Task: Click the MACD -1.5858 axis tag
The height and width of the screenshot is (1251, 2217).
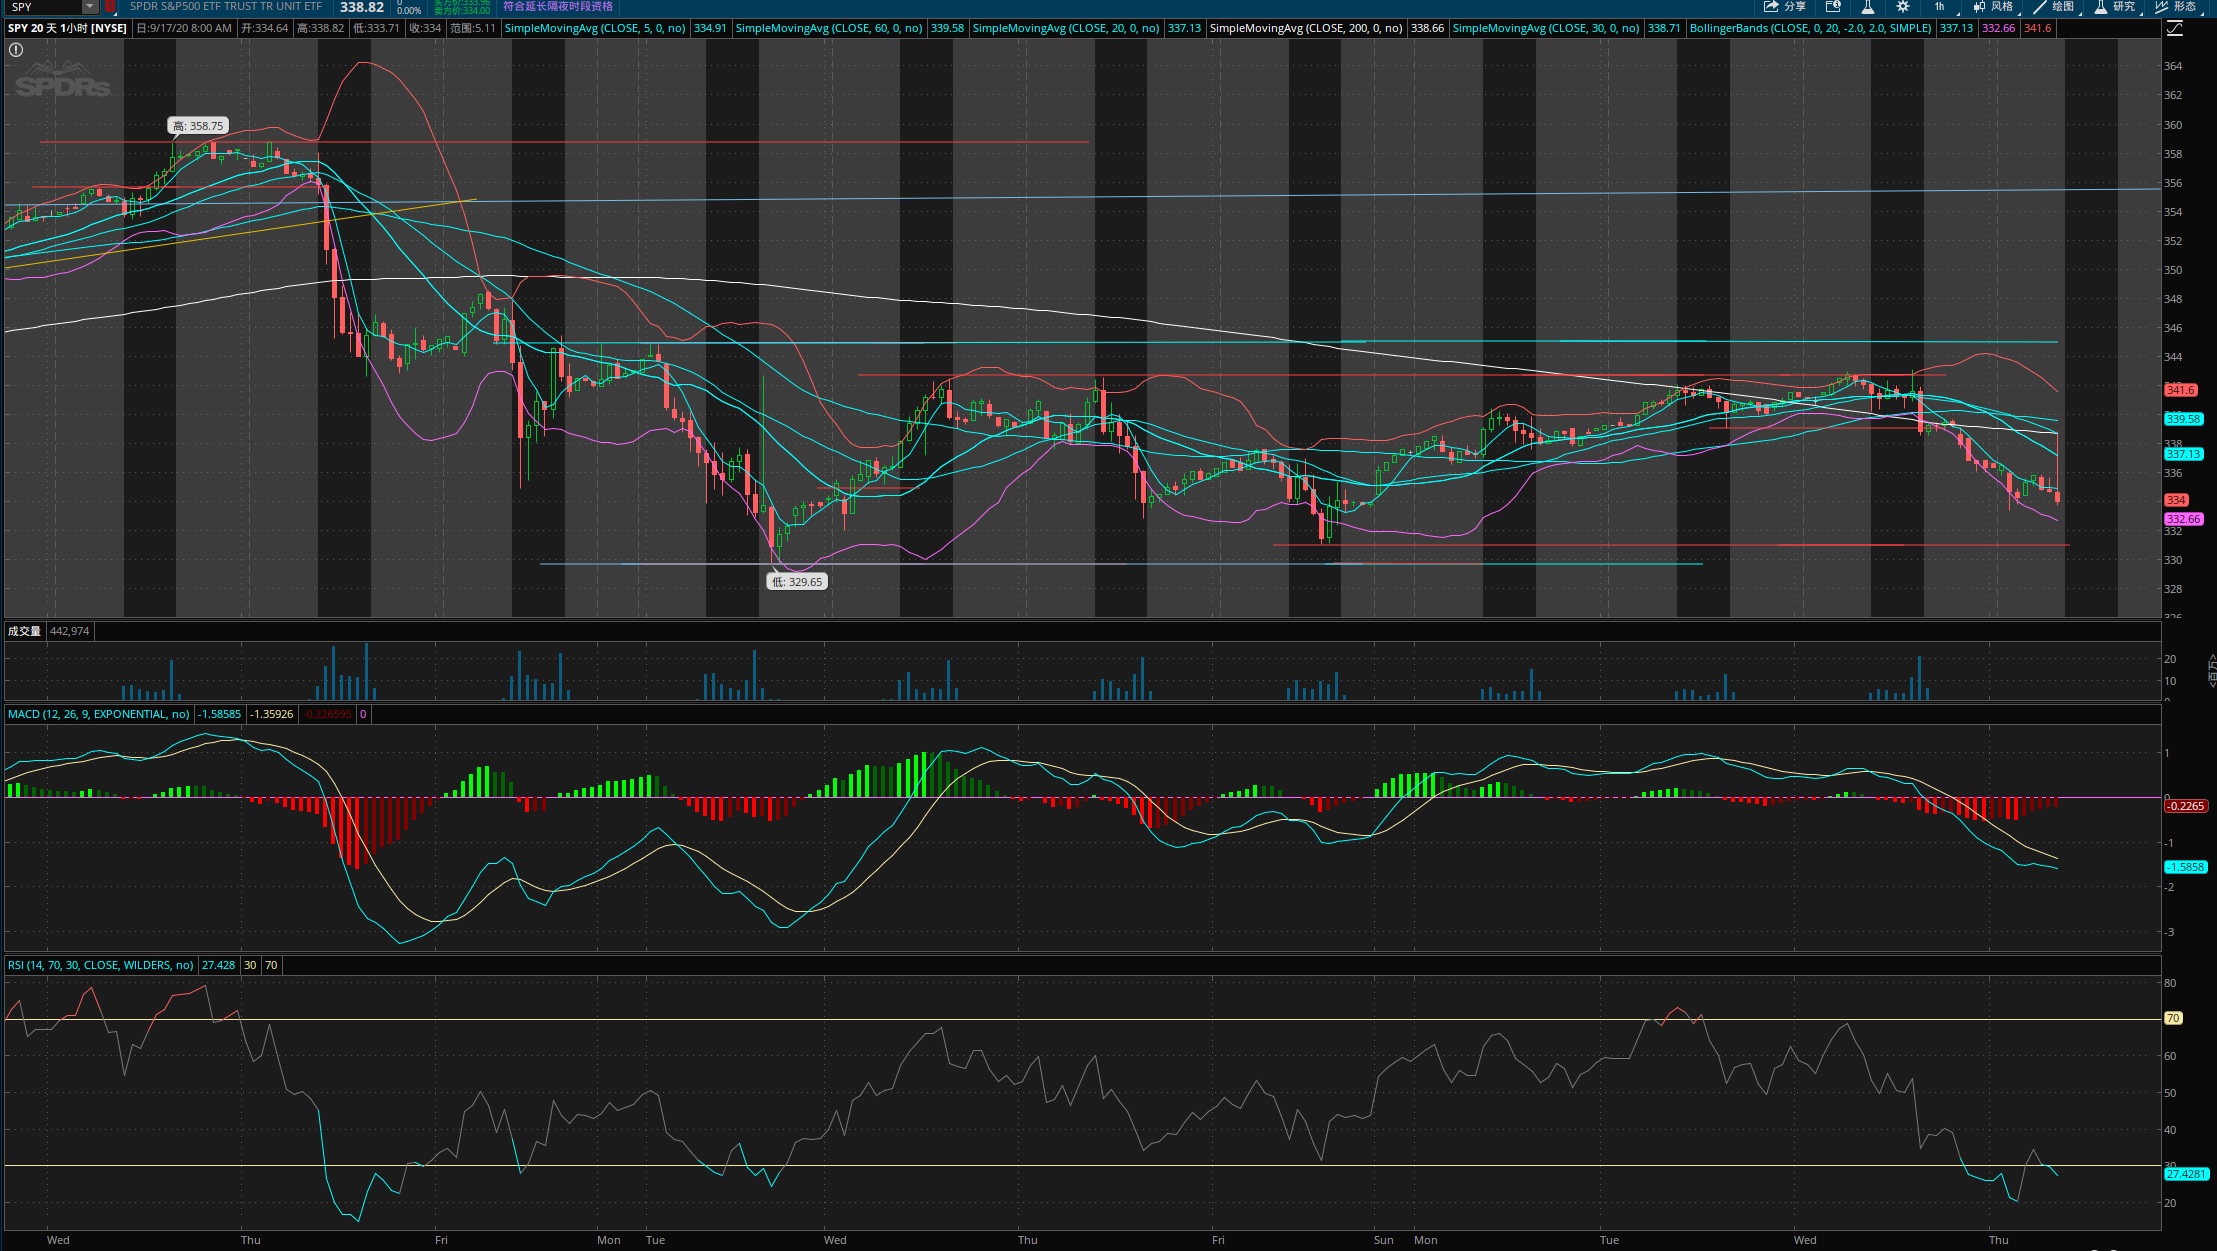Action: click(2185, 867)
